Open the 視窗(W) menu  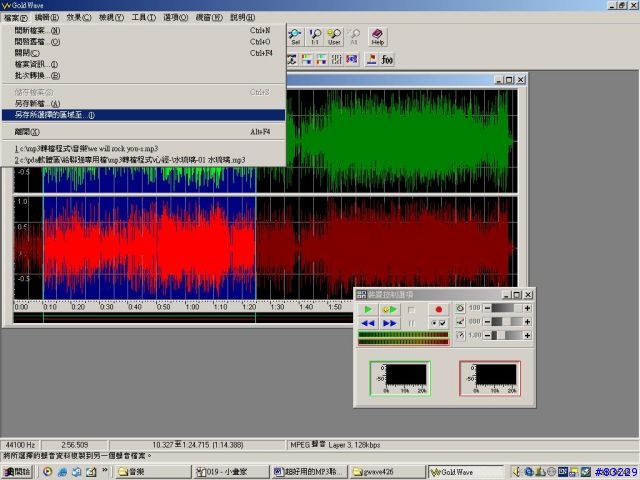209,18
